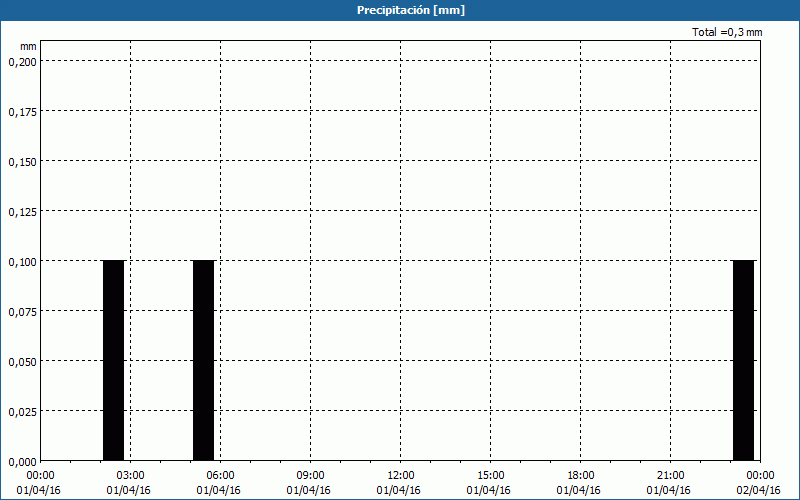Click the 12:00 time axis label
This screenshot has width=800, height=500.
[401, 476]
